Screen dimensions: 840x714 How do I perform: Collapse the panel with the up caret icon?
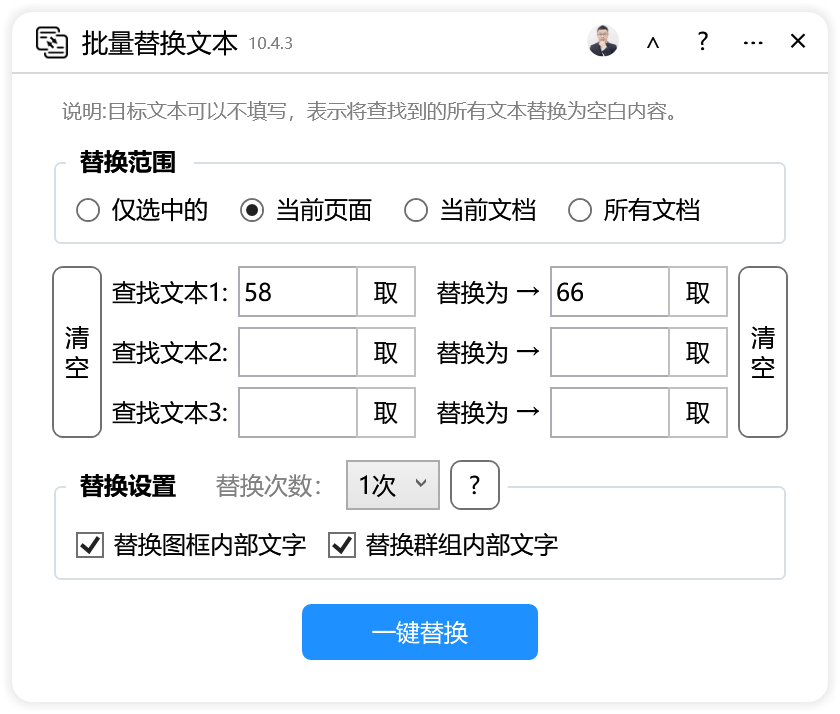(653, 42)
